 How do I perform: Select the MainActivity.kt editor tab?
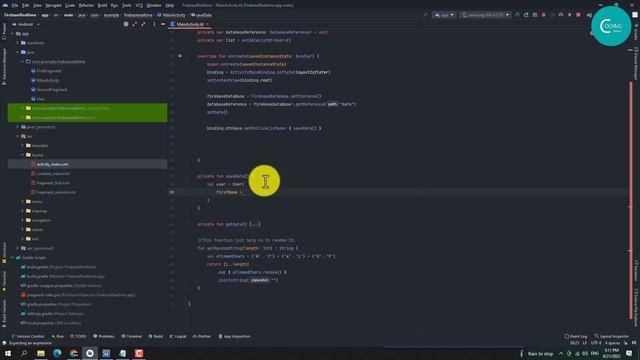[x=190, y=24]
